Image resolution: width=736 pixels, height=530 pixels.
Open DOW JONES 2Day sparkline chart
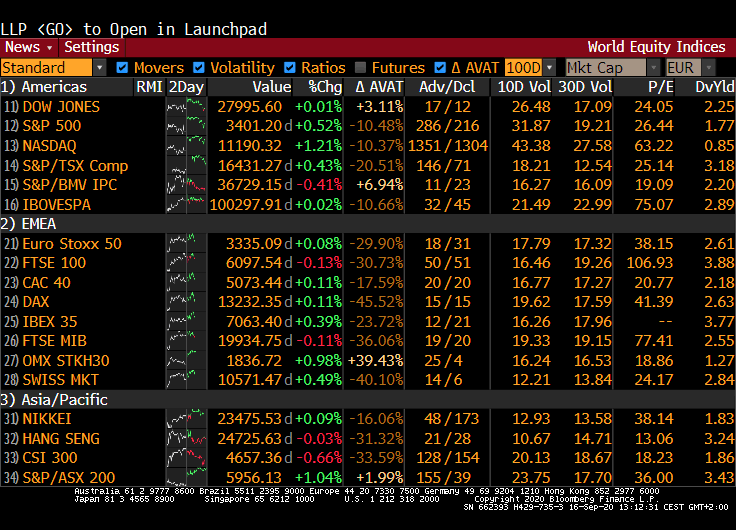pyautogui.click(x=186, y=107)
